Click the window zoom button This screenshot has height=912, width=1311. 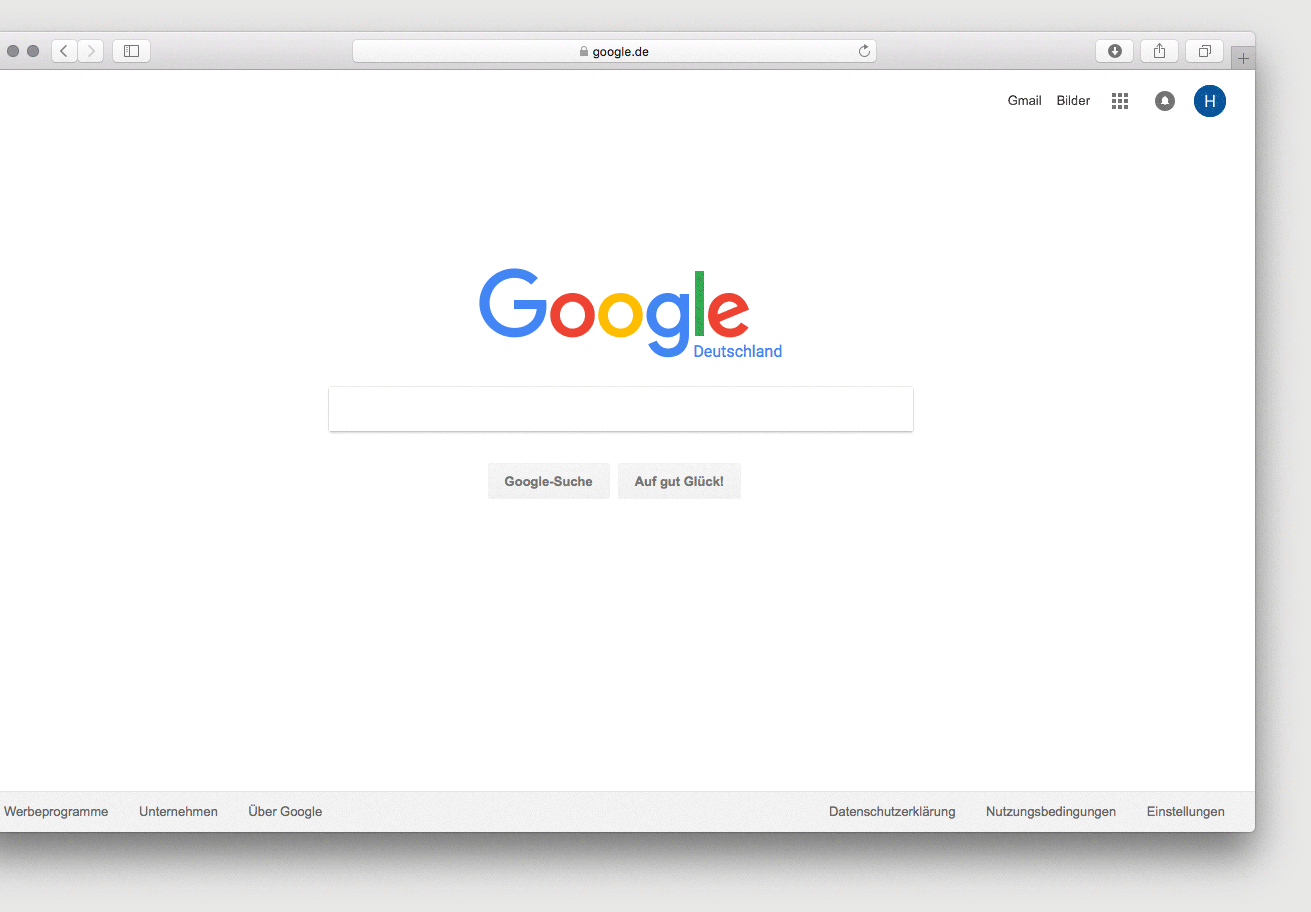[x=33, y=51]
